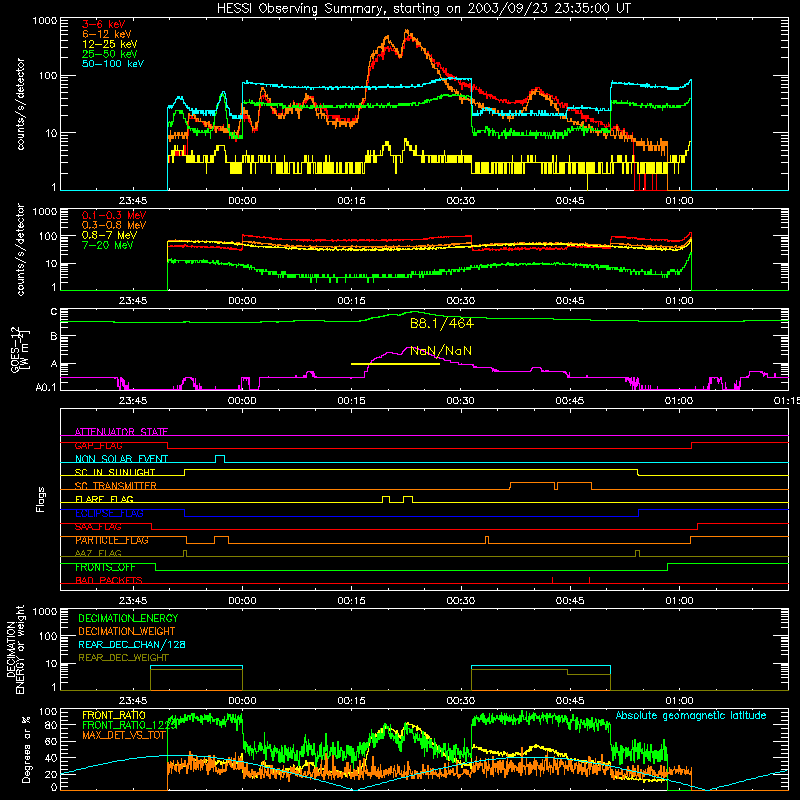Select the FRONTS_OFF flag label
This screenshot has height=800, width=800.
tap(105, 567)
